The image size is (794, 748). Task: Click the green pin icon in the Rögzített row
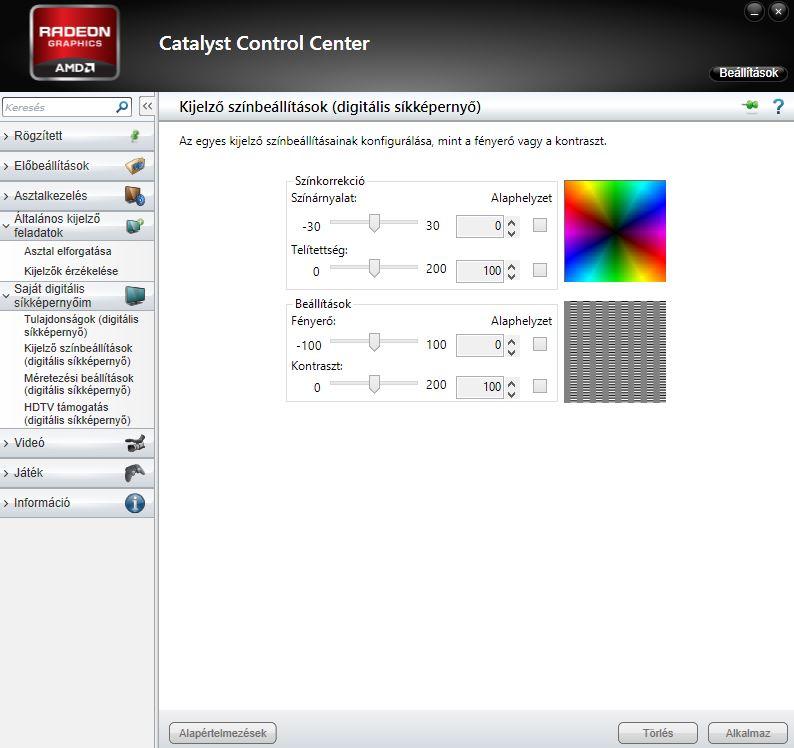pyautogui.click(x=135, y=136)
